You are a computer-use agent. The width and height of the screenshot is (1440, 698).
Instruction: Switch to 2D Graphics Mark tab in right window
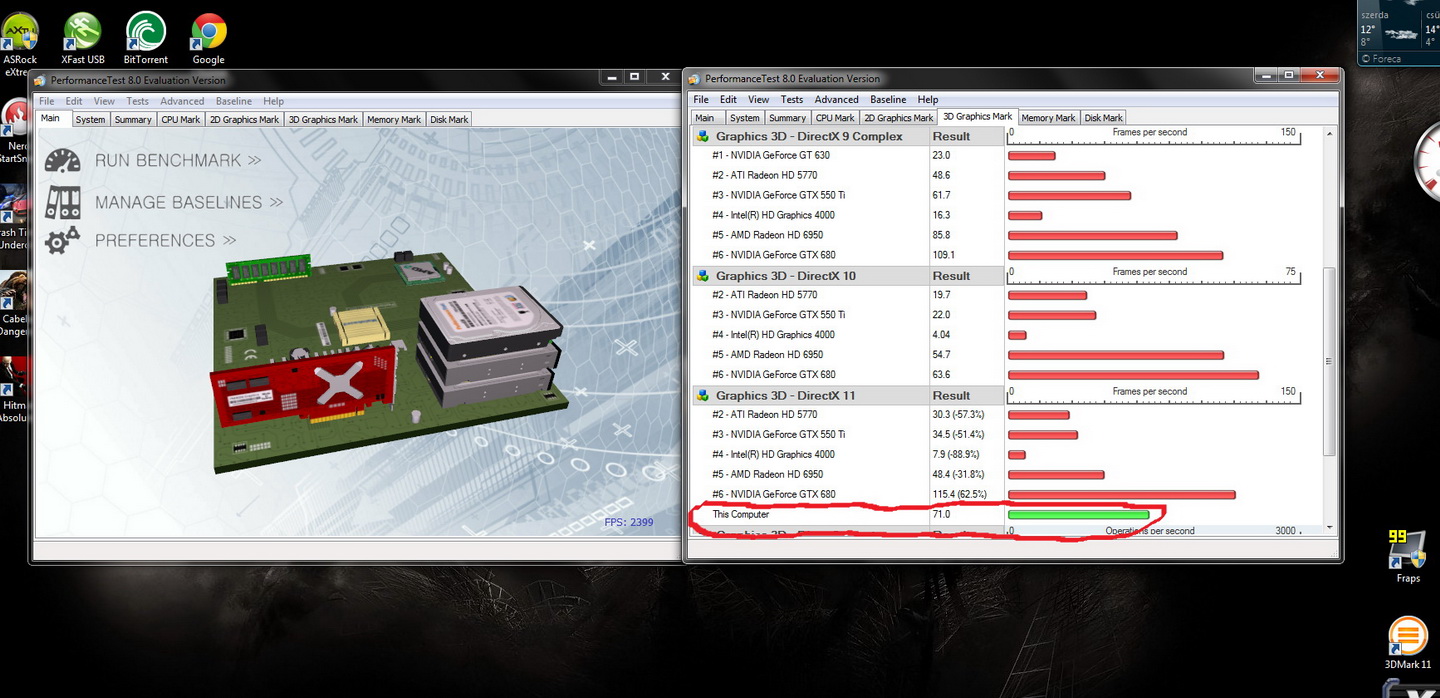point(898,117)
